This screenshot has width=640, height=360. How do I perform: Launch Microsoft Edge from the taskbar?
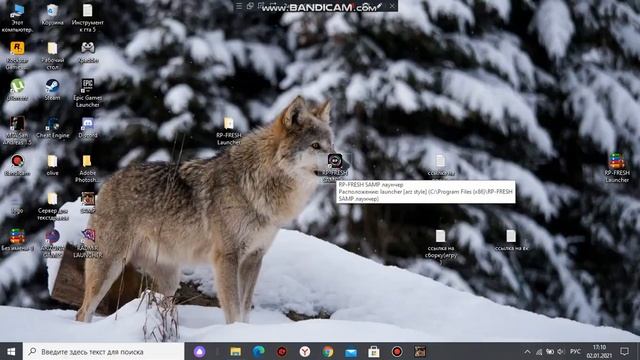tap(258, 351)
